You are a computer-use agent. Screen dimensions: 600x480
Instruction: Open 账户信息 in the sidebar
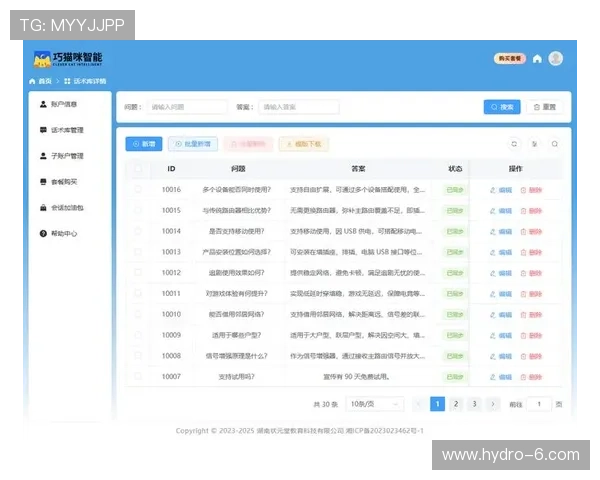[59, 104]
